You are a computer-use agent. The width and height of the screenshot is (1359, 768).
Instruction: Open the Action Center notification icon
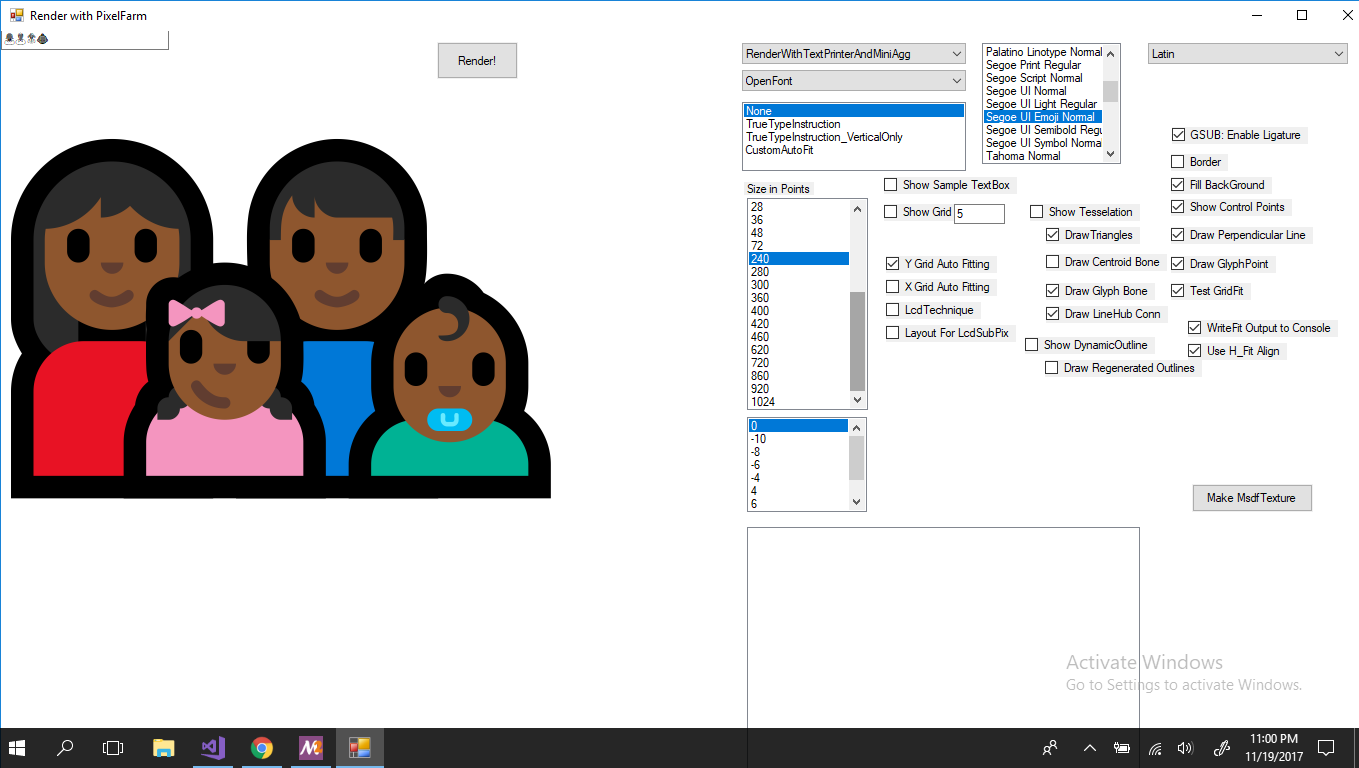pos(1326,748)
